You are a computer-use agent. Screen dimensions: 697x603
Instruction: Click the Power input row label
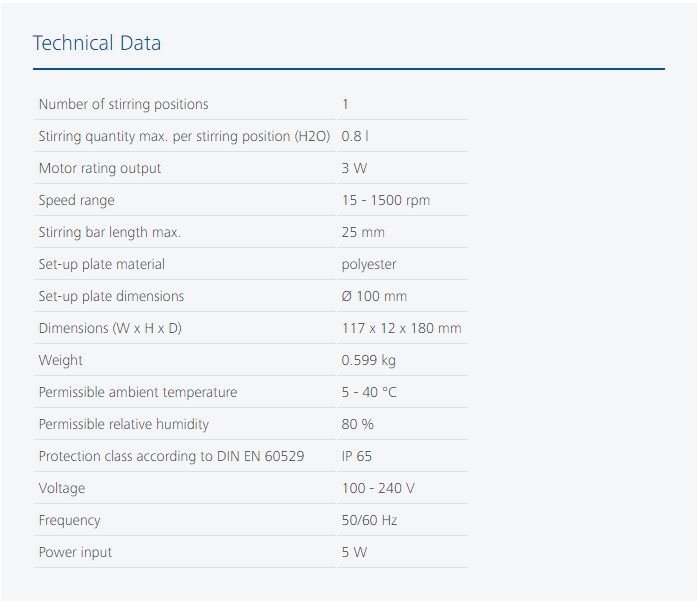[75, 552]
